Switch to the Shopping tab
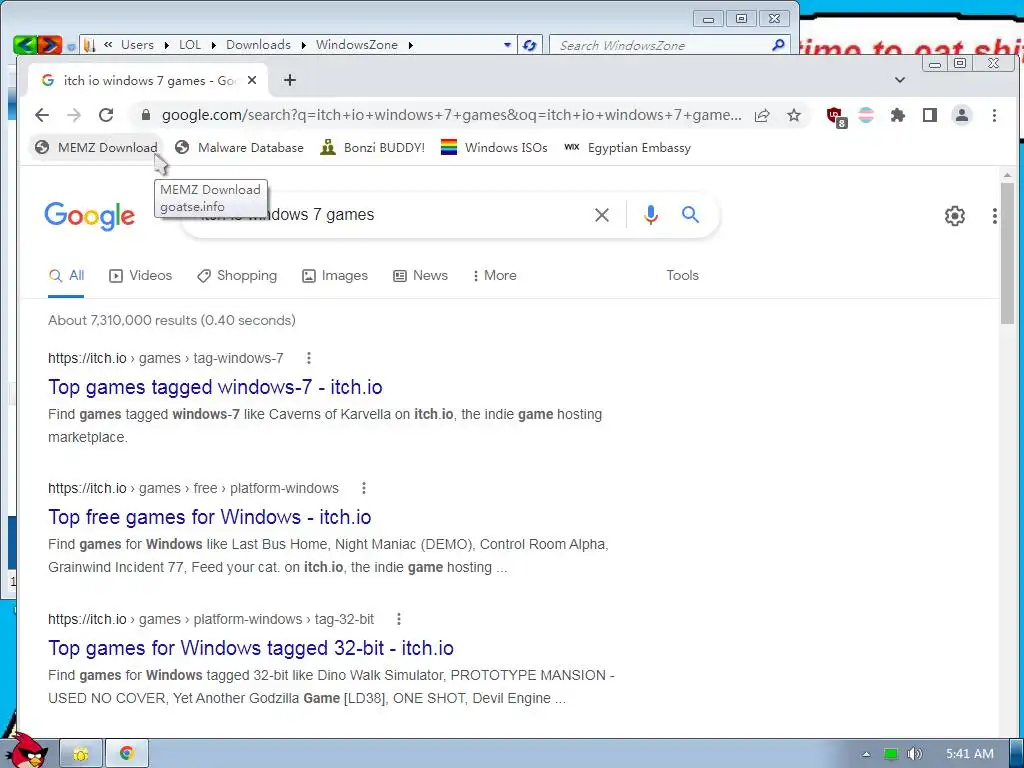 (x=237, y=276)
